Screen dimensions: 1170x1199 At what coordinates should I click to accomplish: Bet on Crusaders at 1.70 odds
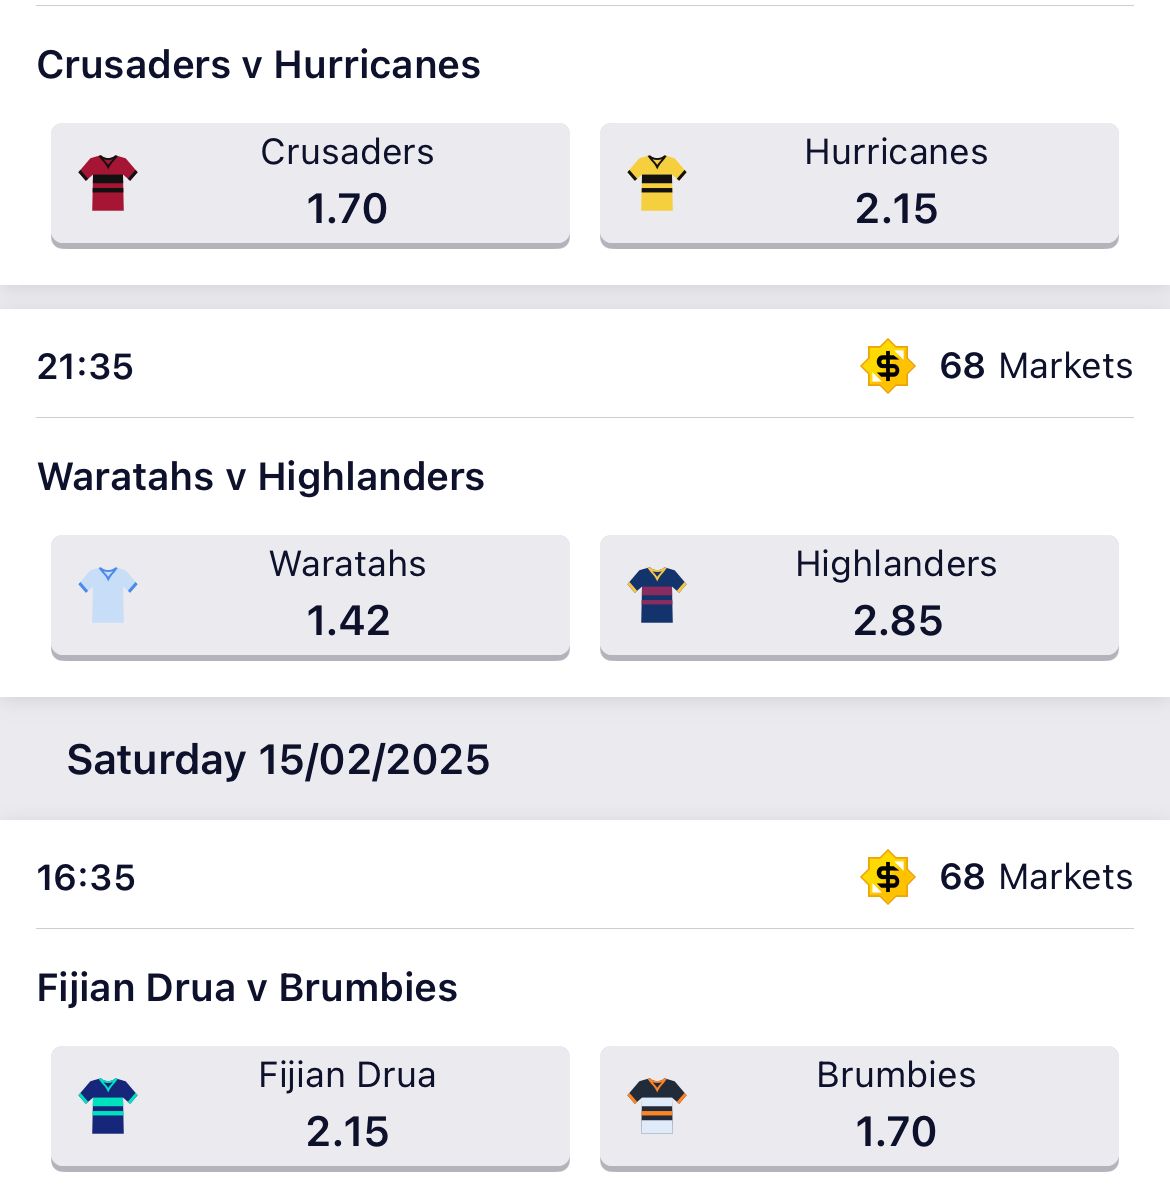[346, 184]
